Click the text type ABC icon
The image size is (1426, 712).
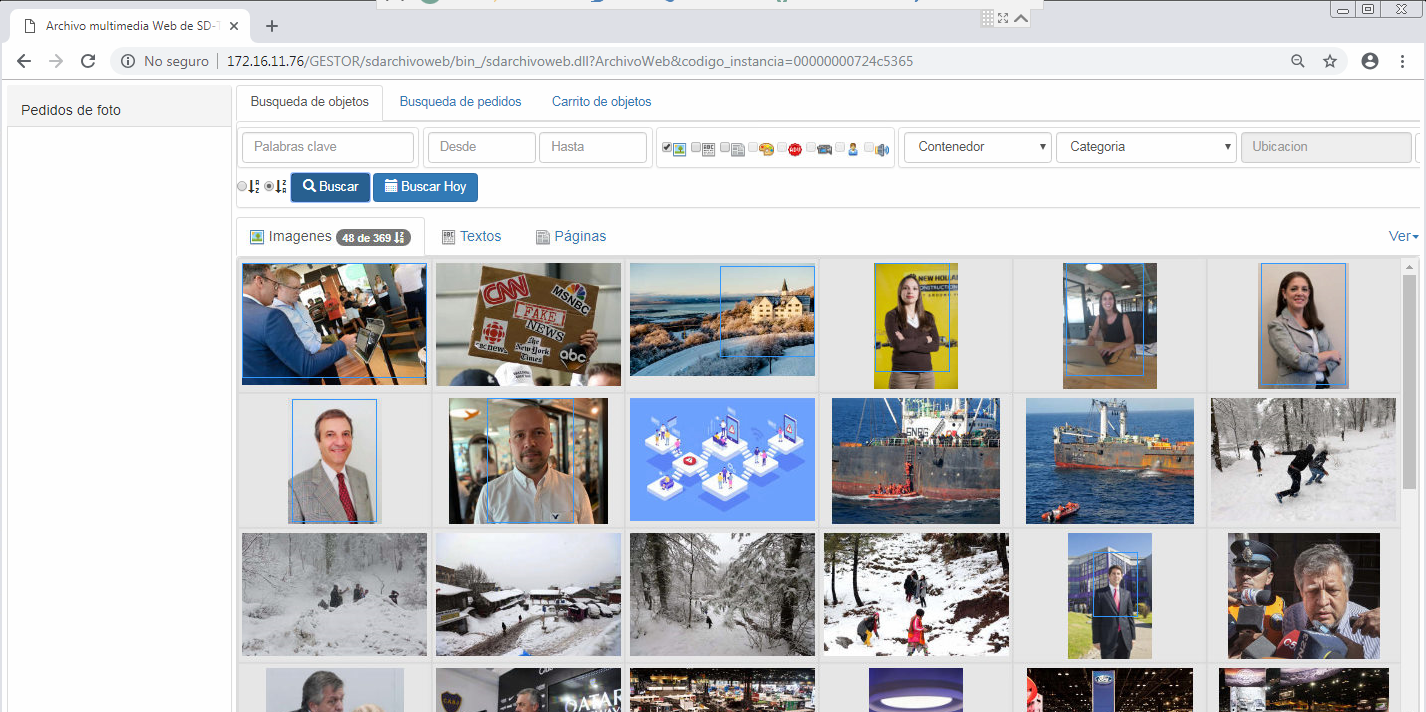(708, 150)
